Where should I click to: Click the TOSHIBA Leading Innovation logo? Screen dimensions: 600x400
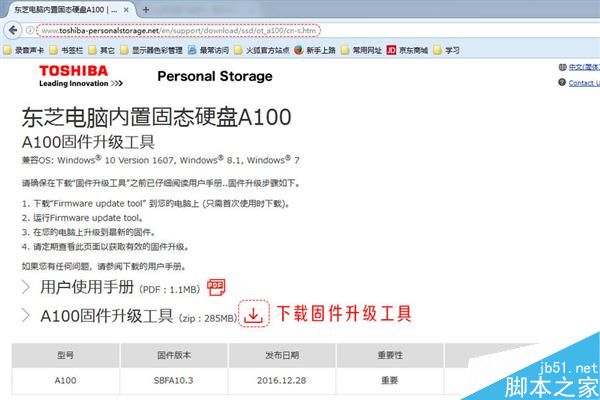[x=81, y=76]
